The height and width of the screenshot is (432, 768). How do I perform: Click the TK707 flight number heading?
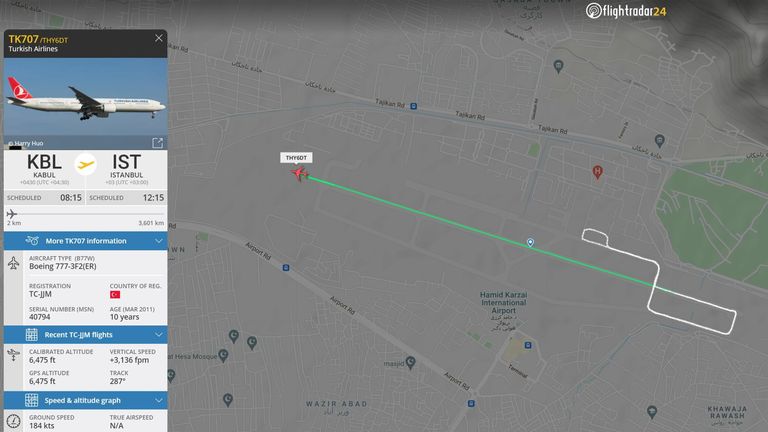click(x=23, y=39)
